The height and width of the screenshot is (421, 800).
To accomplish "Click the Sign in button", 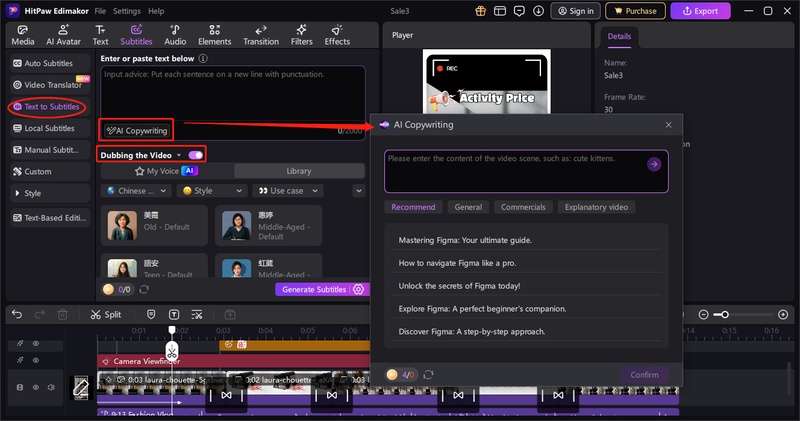I will [576, 11].
